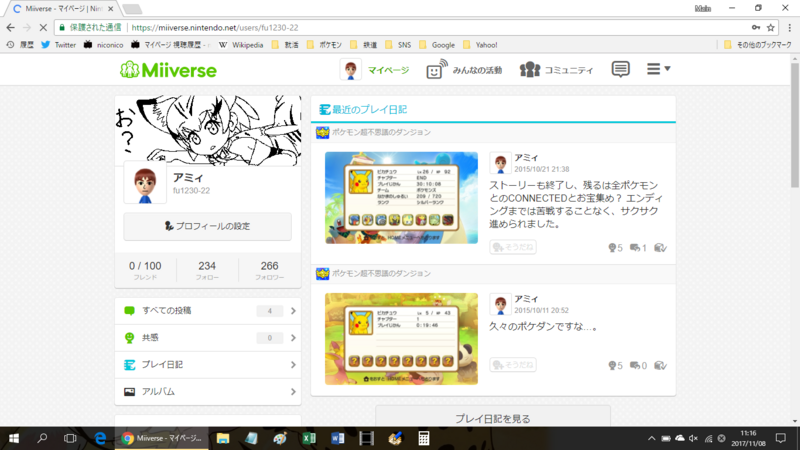Open マイページ in the top navigation
The image size is (800, 450).
[x=374, y=70]
